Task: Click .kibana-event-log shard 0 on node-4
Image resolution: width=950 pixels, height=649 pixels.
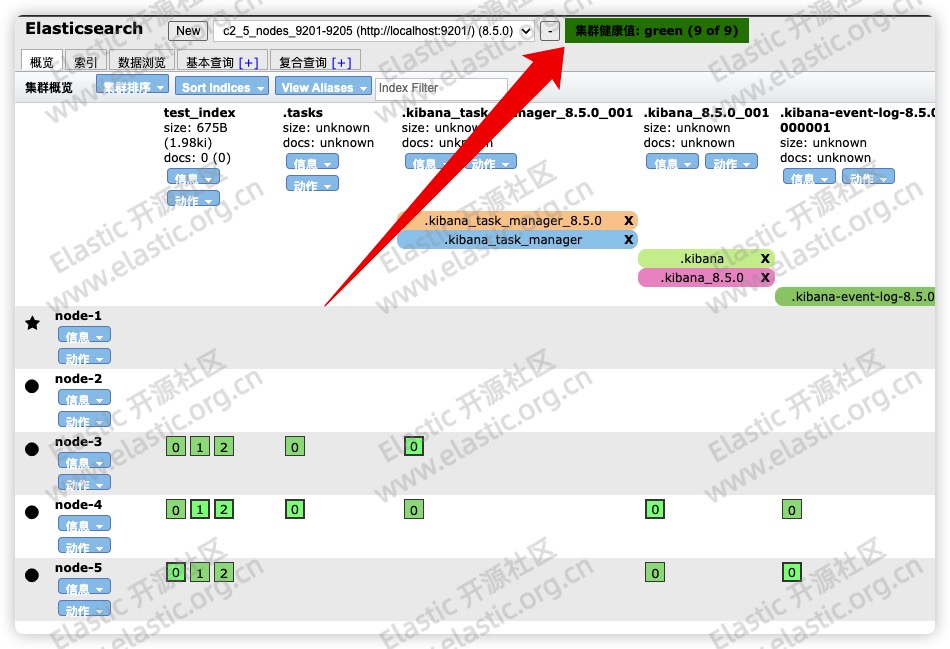Action: pos(791,510)
